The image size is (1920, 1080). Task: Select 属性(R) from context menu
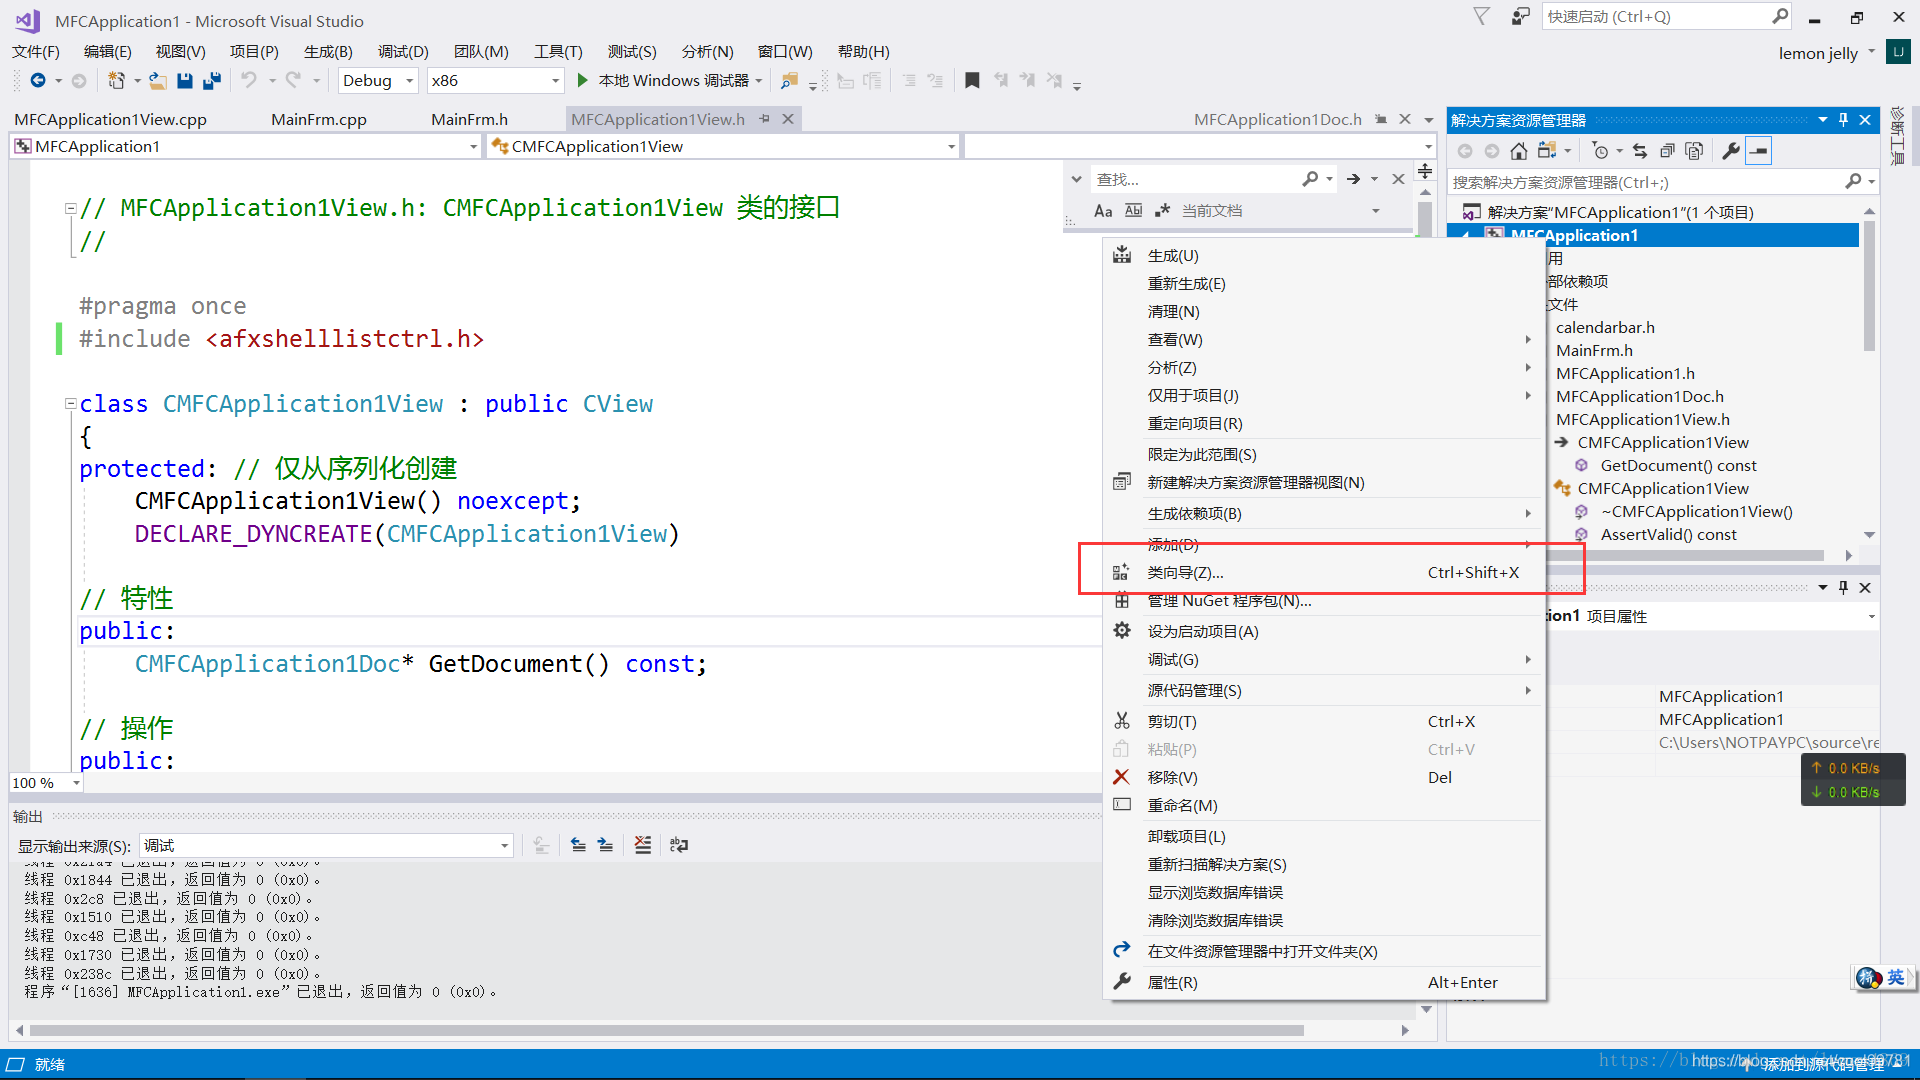pos(1324,982)
